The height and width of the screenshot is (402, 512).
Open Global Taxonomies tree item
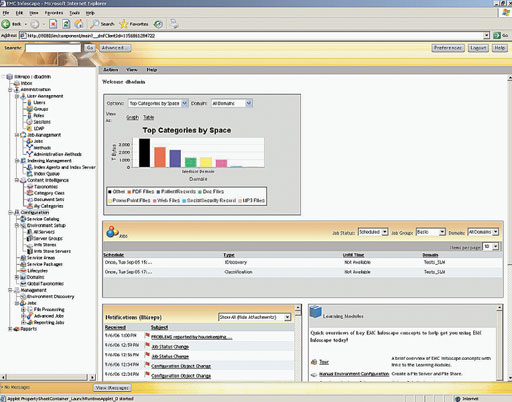[45, 284]
